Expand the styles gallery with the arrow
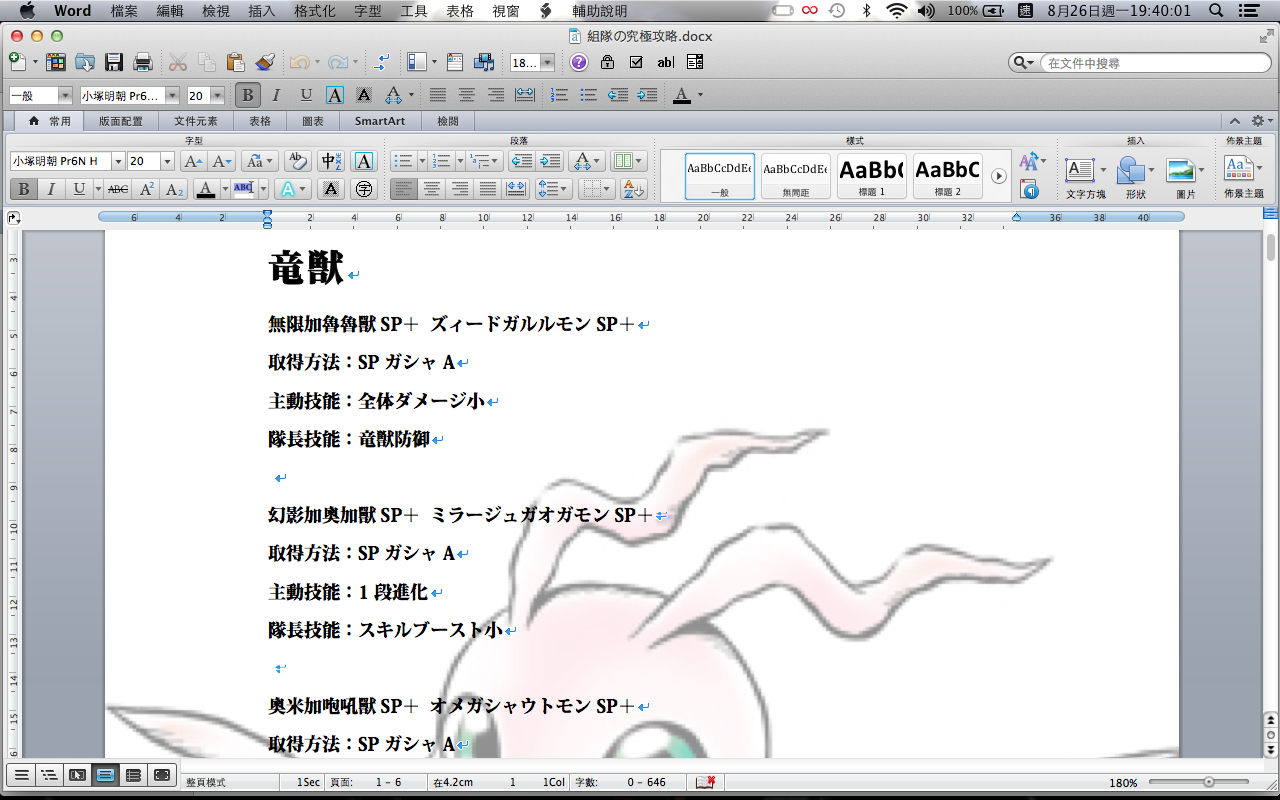 998,176
